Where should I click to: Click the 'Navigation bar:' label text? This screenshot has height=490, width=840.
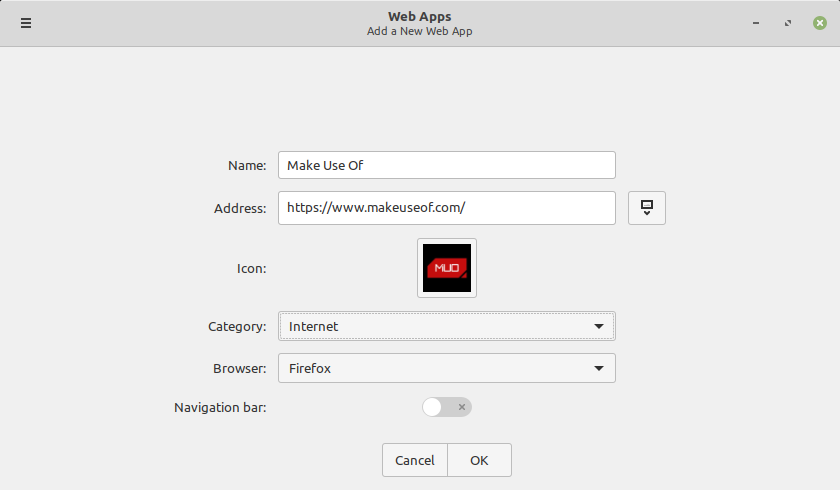220,408
